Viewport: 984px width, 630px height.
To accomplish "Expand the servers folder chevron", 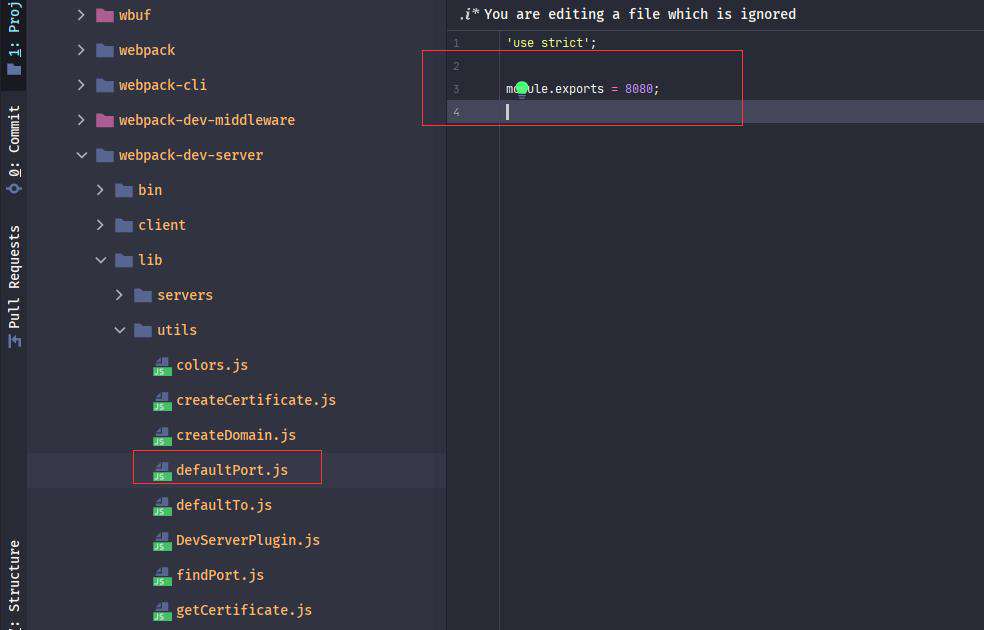I will (x=119, y=295).
